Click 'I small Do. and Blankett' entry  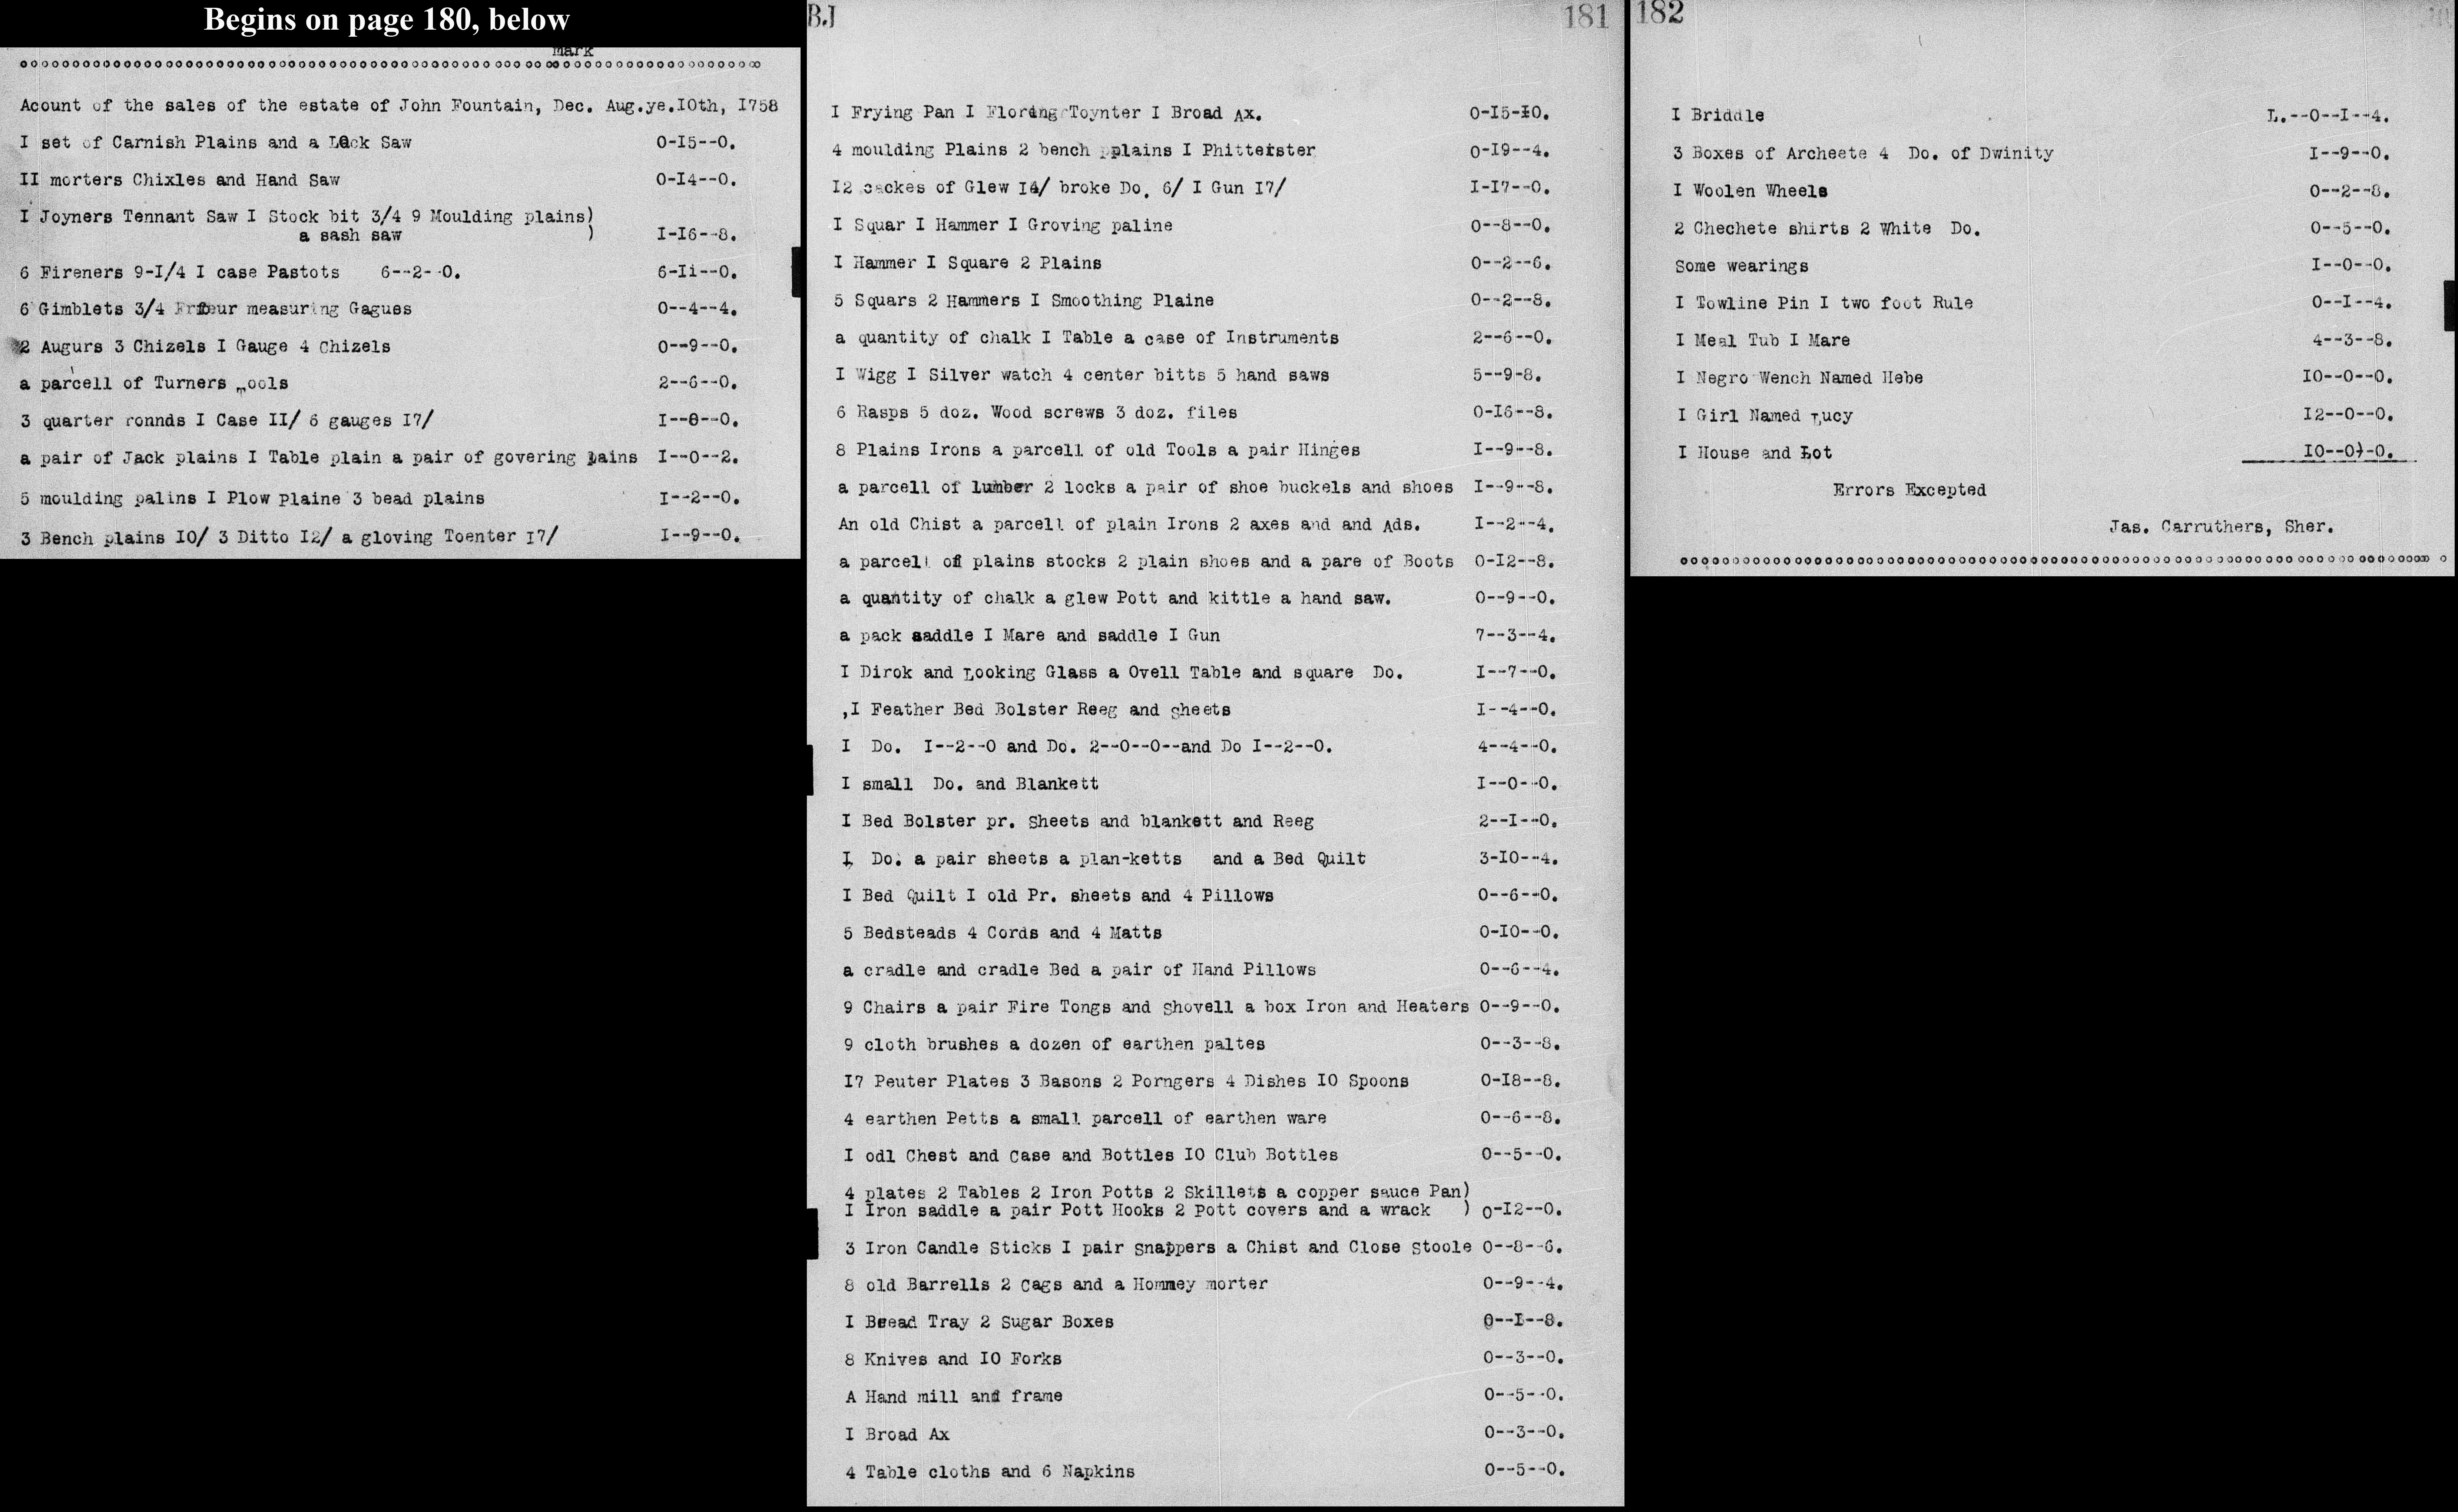[x=970, y=784]
